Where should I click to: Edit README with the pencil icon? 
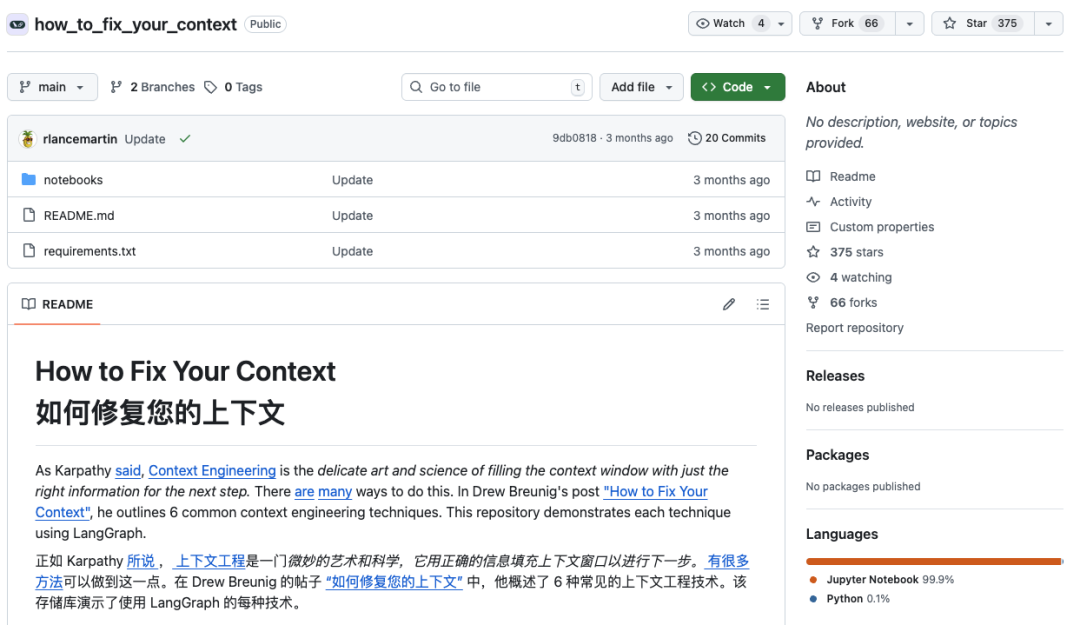[x=729, y=304]
